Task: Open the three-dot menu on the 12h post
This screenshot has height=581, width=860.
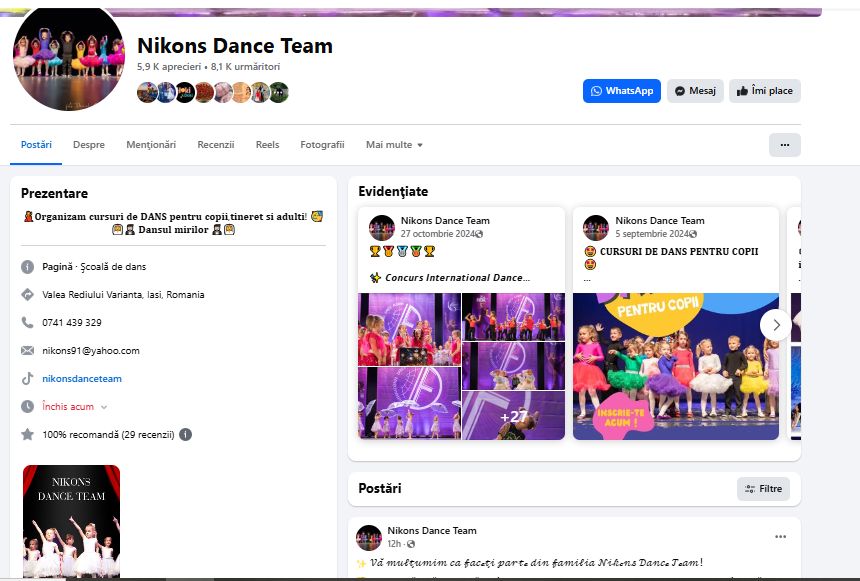Action: (780, 537)
